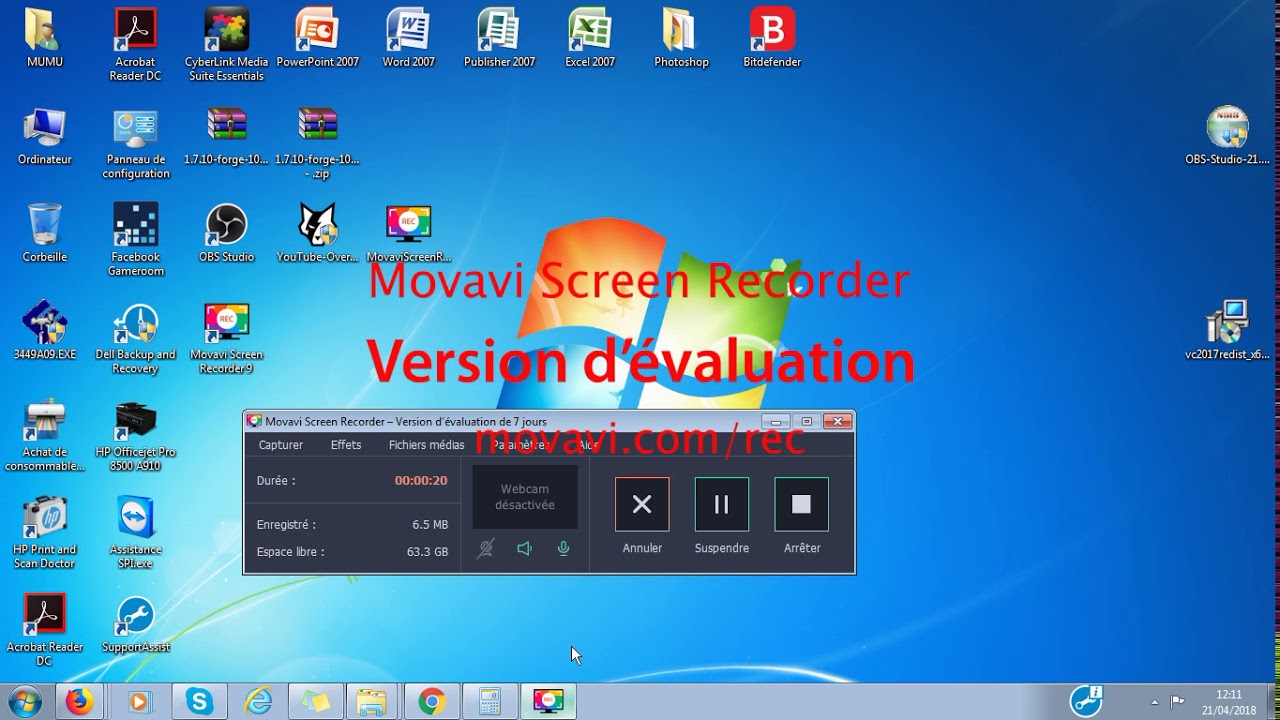Select the Publisher 2007 shortcut
Viewport: 1280px width, 720px height.
click(500, 38)
